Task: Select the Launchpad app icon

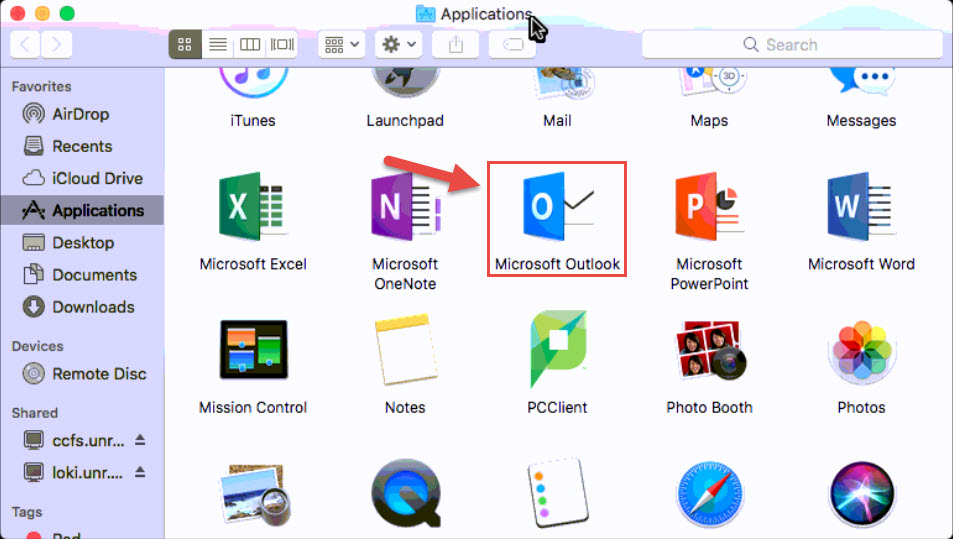Action: click(405, 82)
